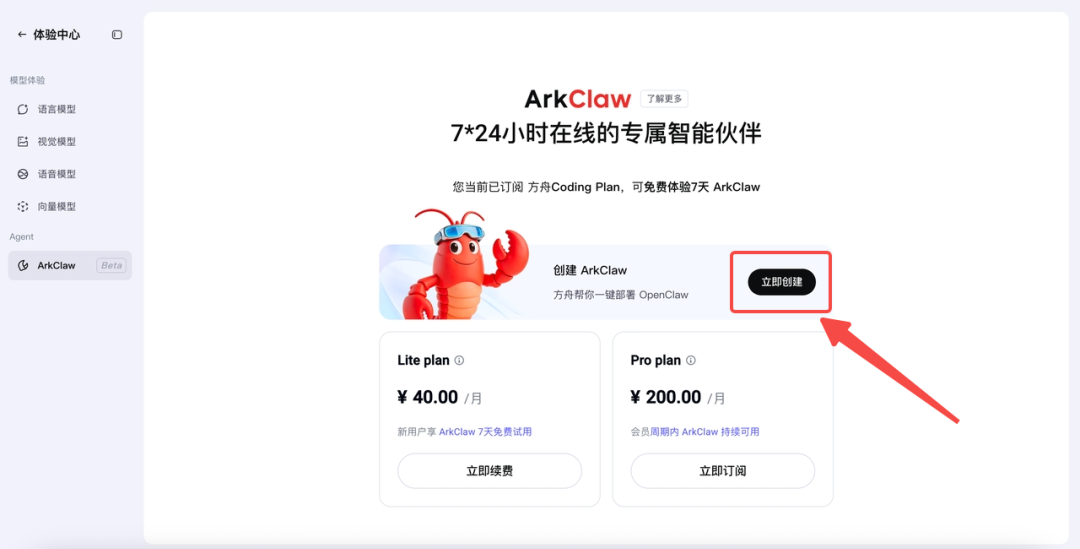1080x549 pixels.
Task: Open the ArkClaw 7天免费试用 link
Action: tap(486, 432)
